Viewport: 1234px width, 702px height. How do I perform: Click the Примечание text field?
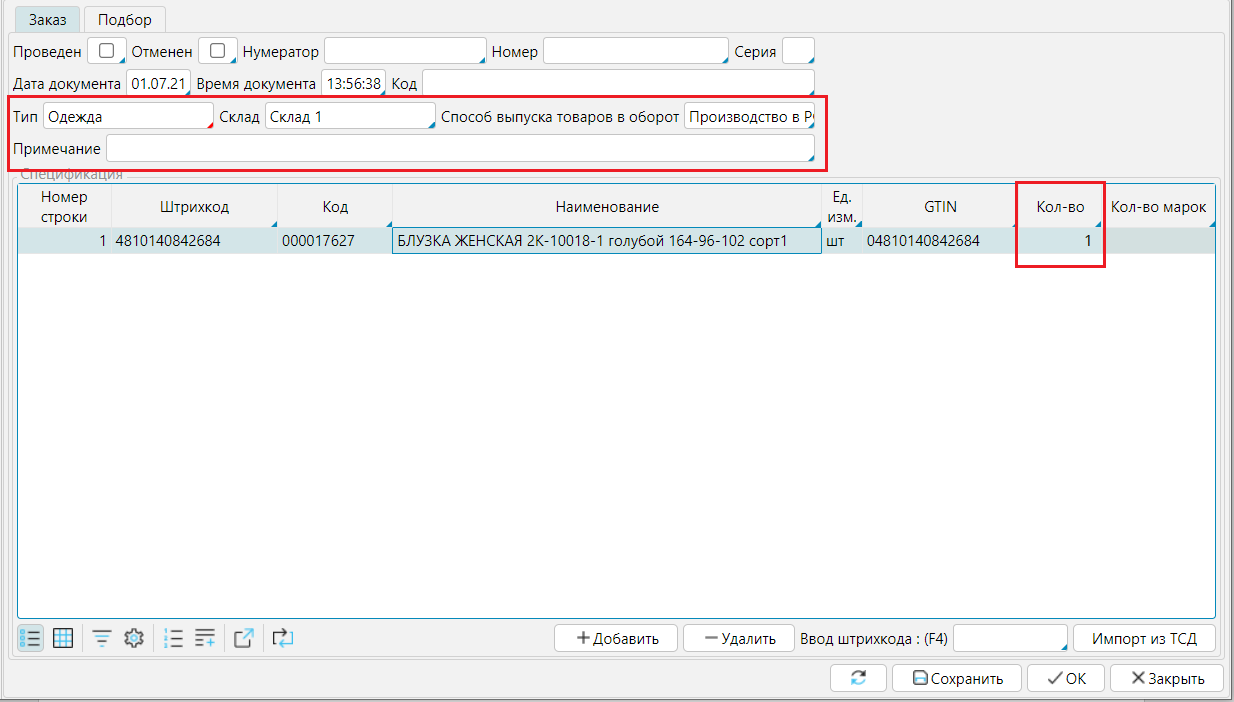click(x=460, y=149)
